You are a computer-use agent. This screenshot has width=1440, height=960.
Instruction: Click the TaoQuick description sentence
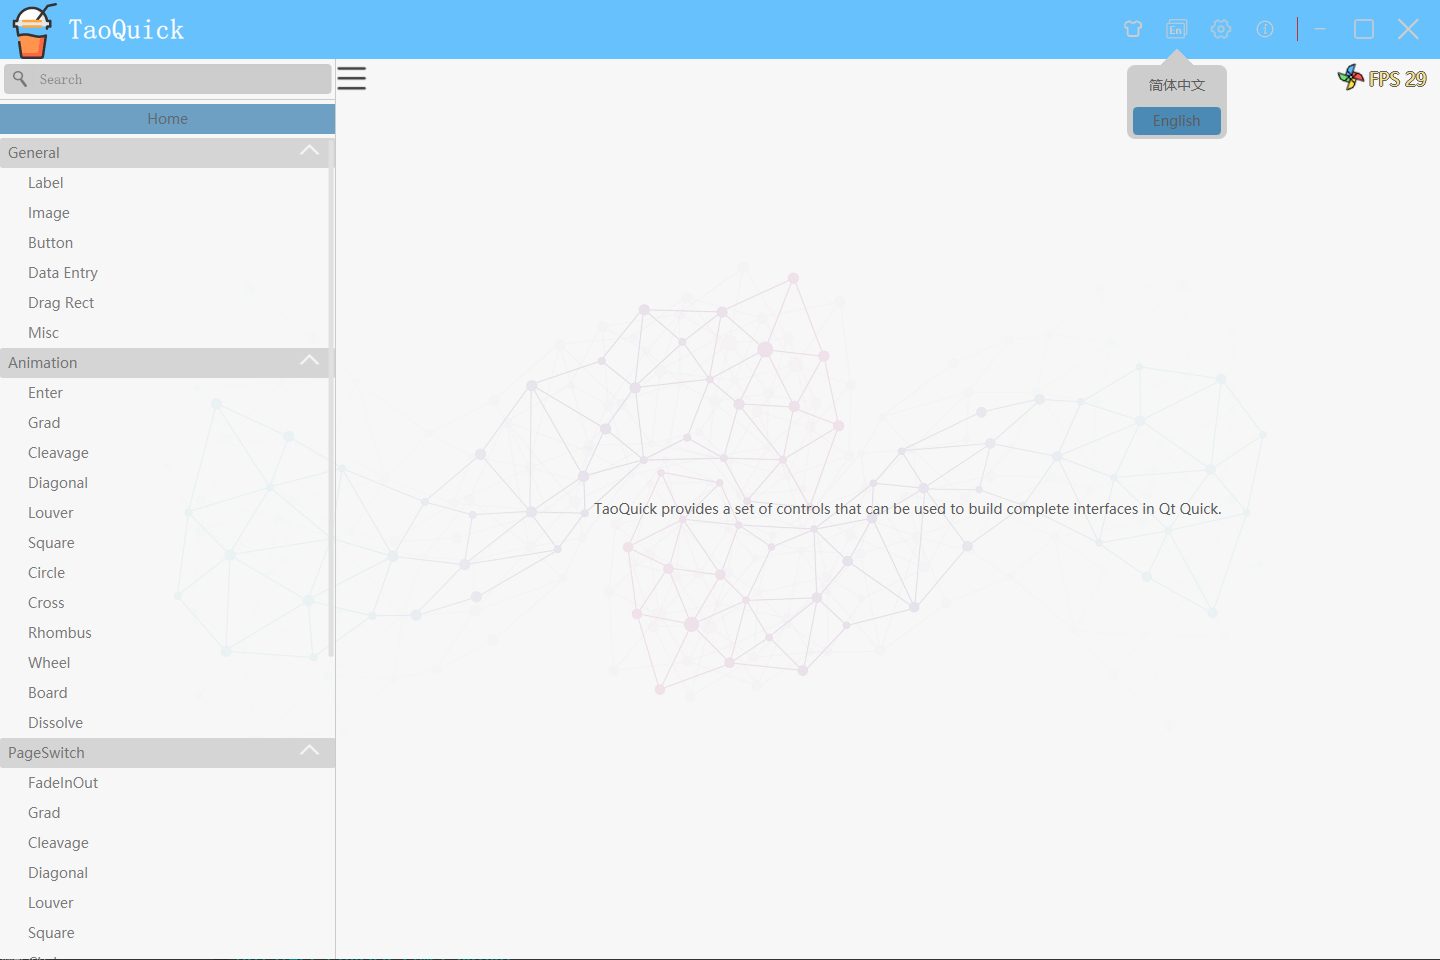click(x=908, y=509)
